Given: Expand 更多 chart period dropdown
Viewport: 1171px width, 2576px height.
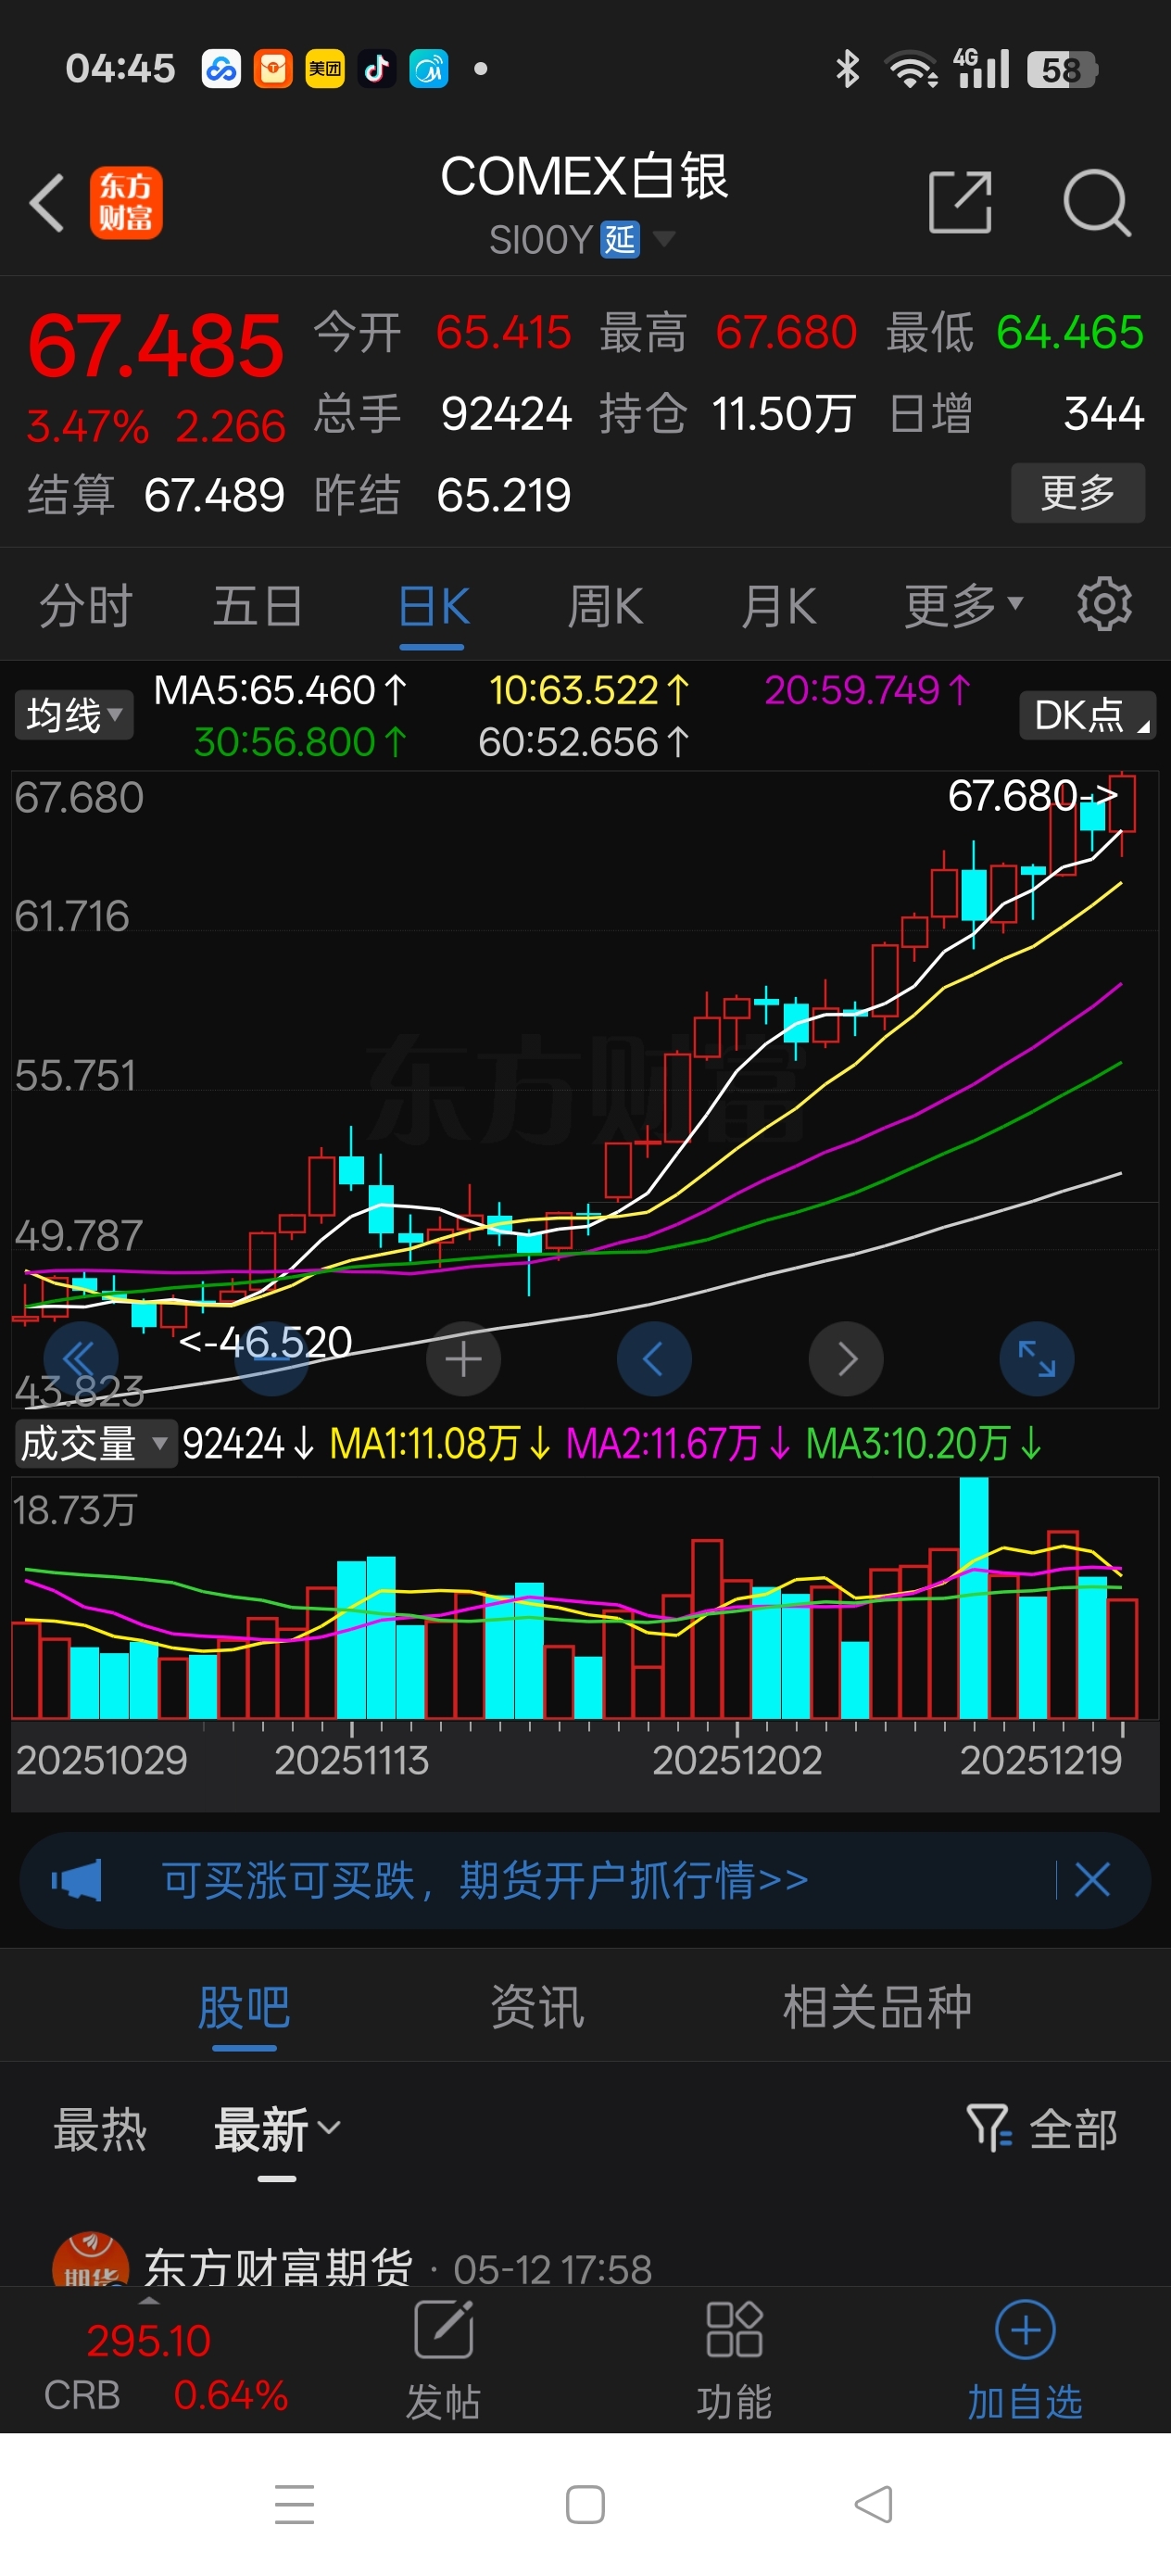Looking at the screenshot, I should [x=965, y=605].
